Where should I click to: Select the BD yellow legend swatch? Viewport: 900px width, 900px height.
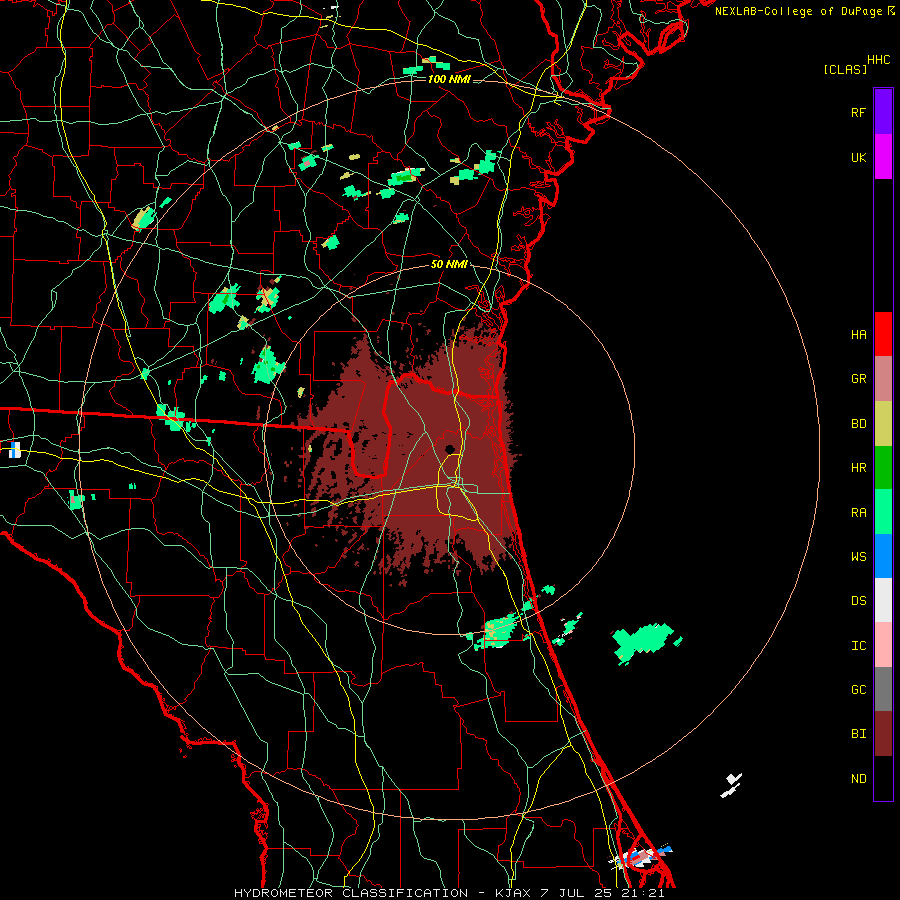883,424
